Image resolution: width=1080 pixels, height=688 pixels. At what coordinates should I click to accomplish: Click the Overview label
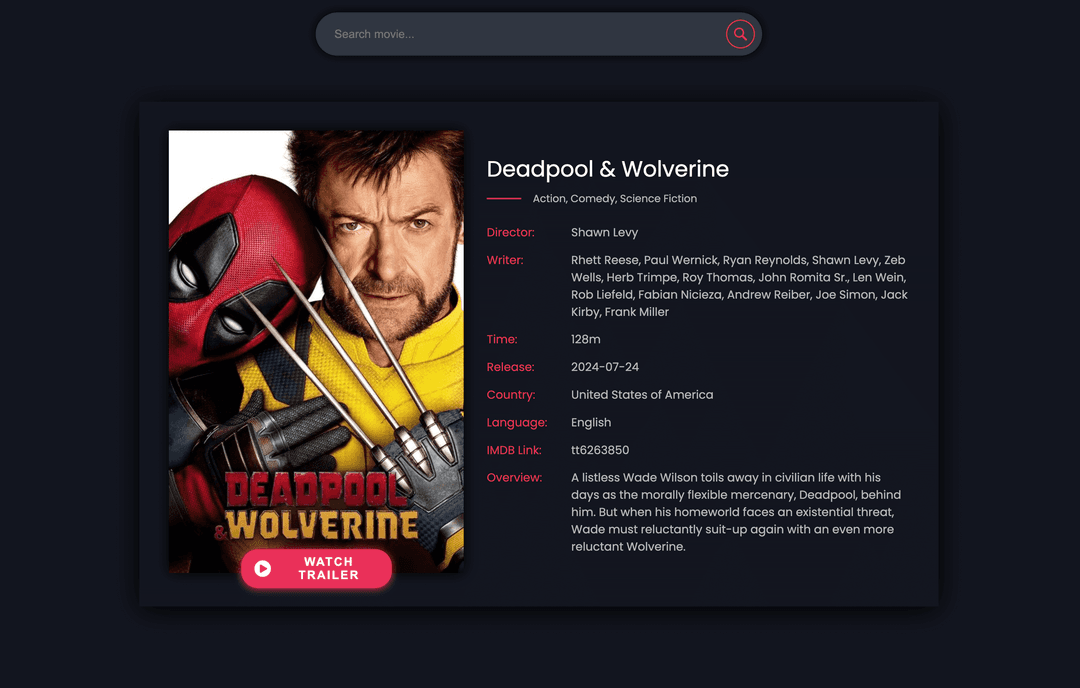[x=514, y=478]
